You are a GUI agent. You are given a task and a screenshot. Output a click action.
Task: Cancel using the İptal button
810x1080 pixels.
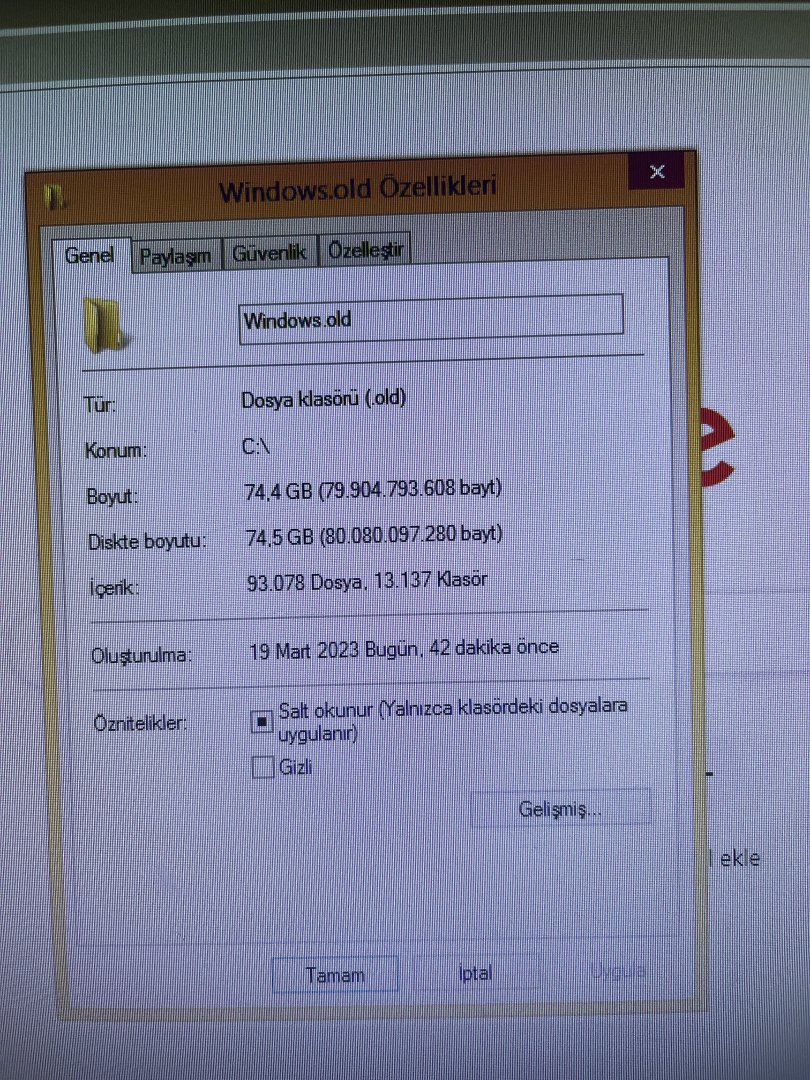coord(475,973)
